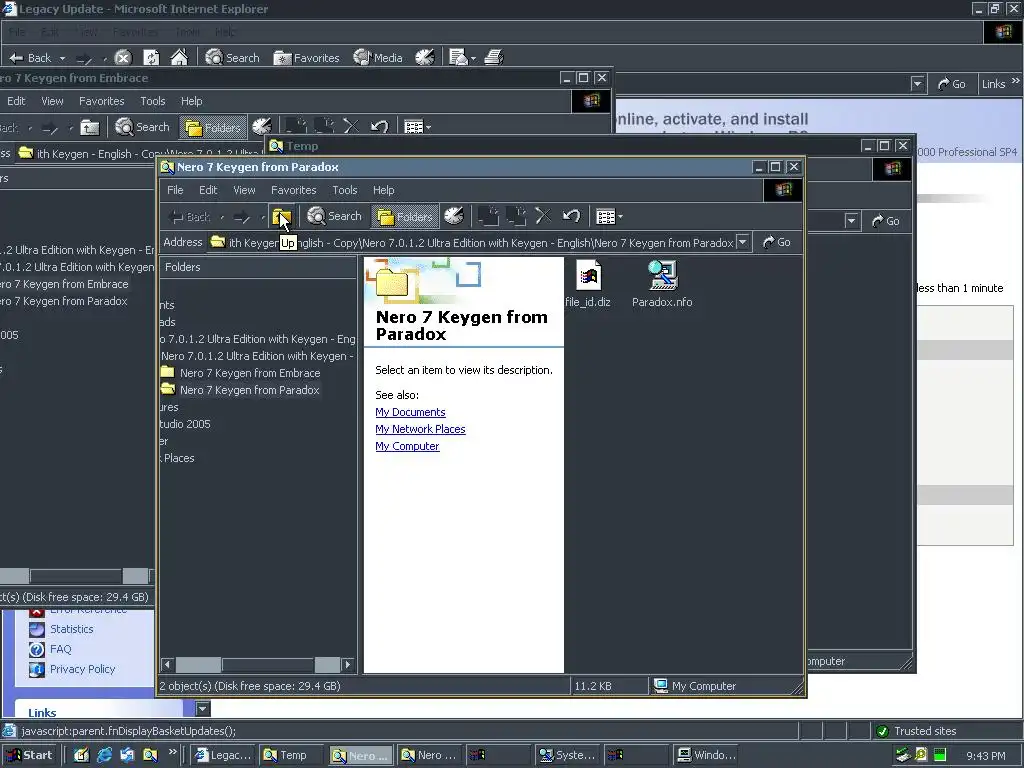Click grayed Forward arrow in Paradox window

pyautogui.click(x=242, y=217)
